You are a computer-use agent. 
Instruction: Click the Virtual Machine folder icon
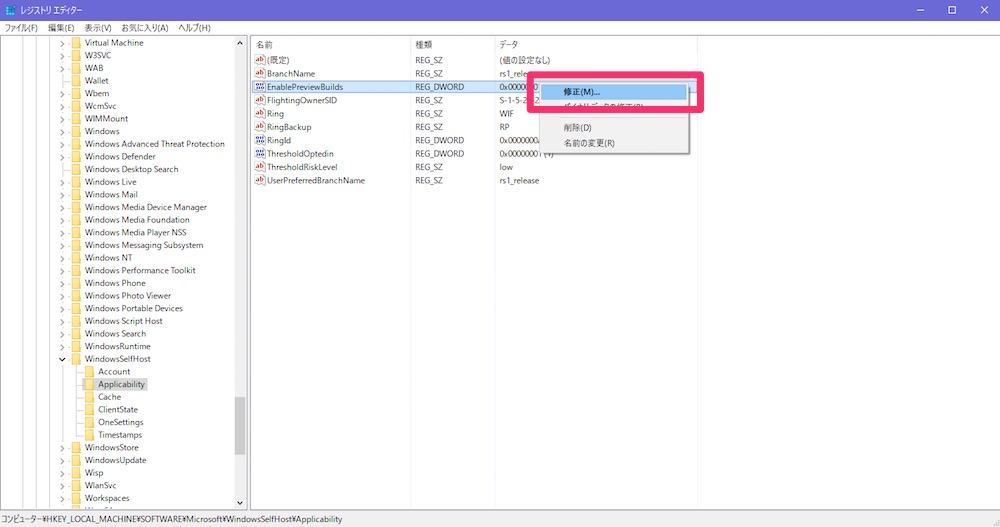[76, 43]
